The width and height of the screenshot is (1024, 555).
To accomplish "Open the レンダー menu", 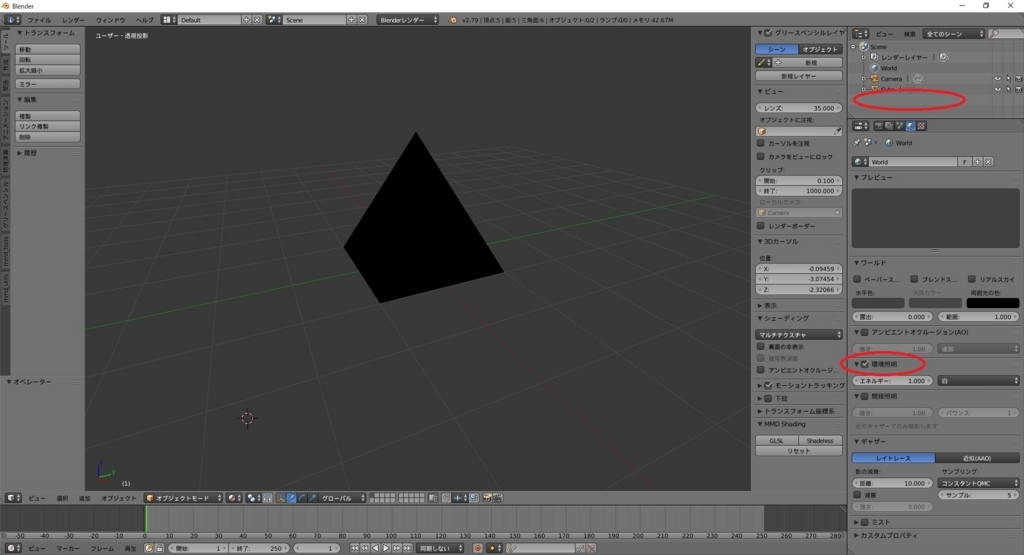I will pyautogui.click(x=73, y=20).
